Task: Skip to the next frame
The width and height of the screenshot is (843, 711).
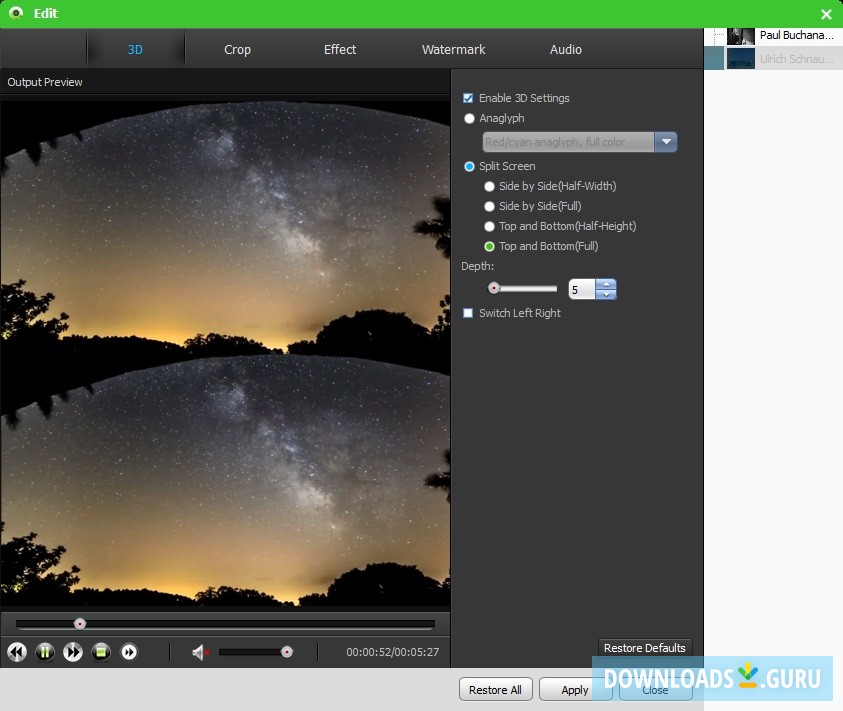Action: (129, 652)
